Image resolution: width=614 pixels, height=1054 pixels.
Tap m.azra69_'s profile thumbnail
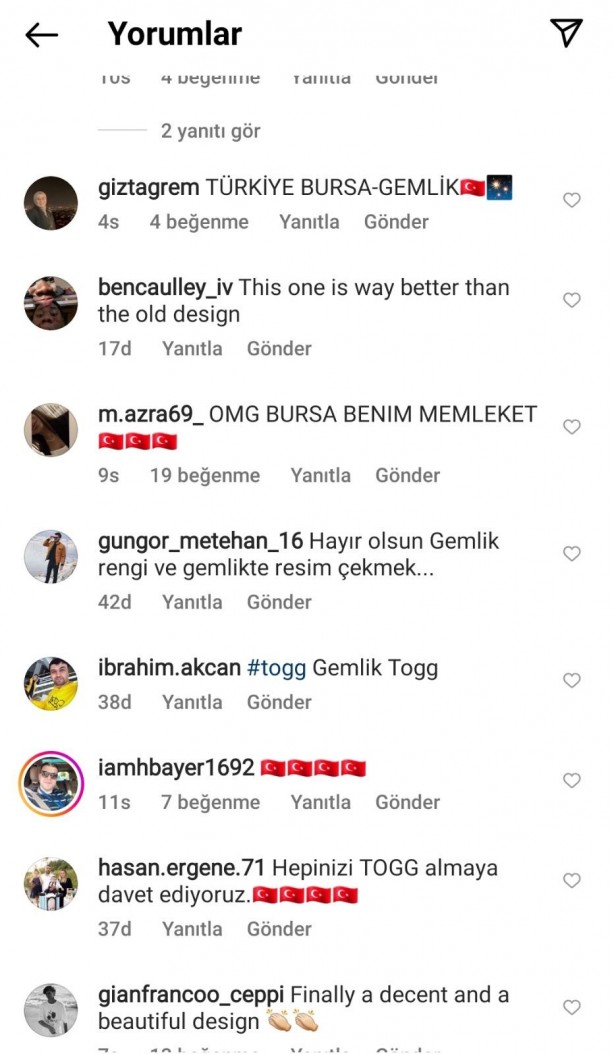[x=50, y=428]
